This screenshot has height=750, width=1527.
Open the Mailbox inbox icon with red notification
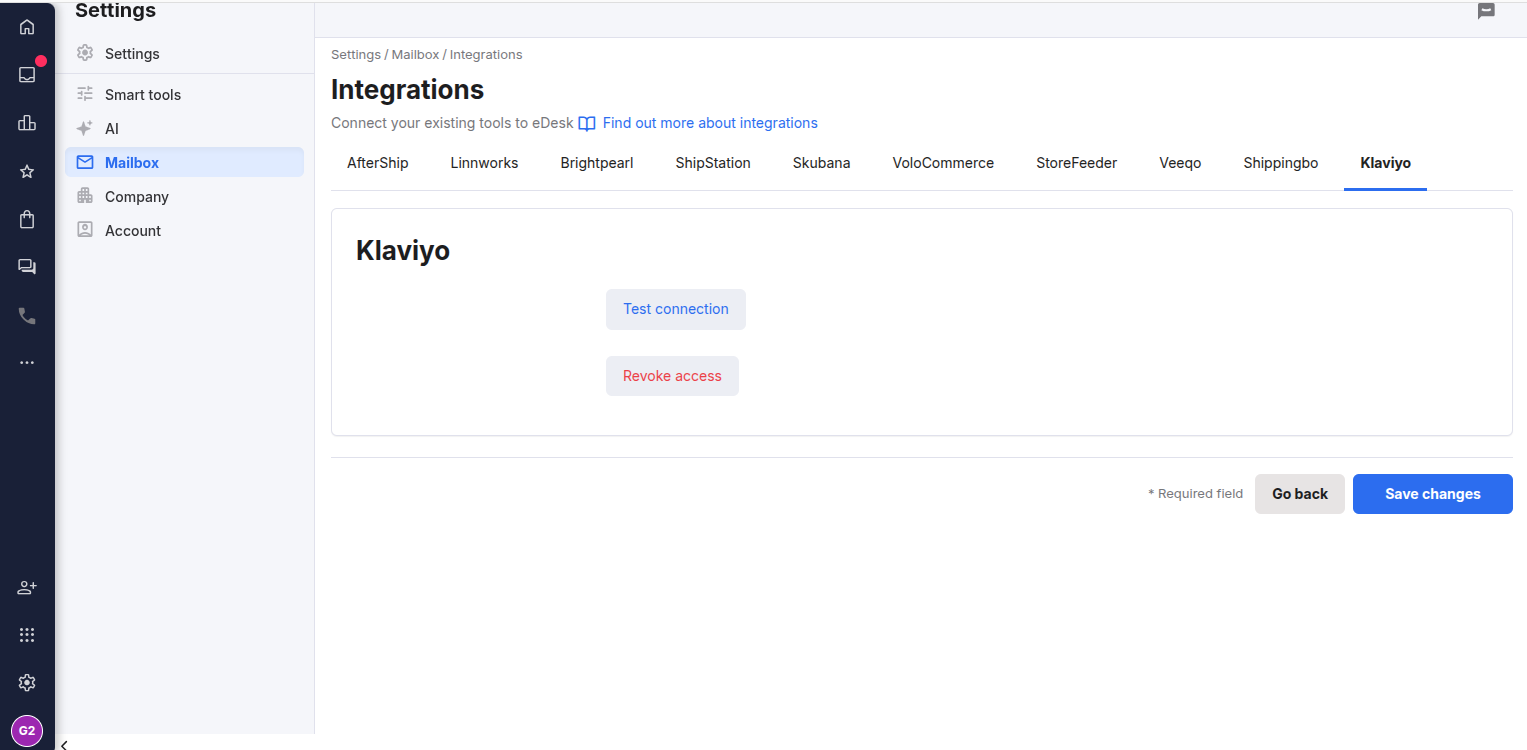click(26, 74)
